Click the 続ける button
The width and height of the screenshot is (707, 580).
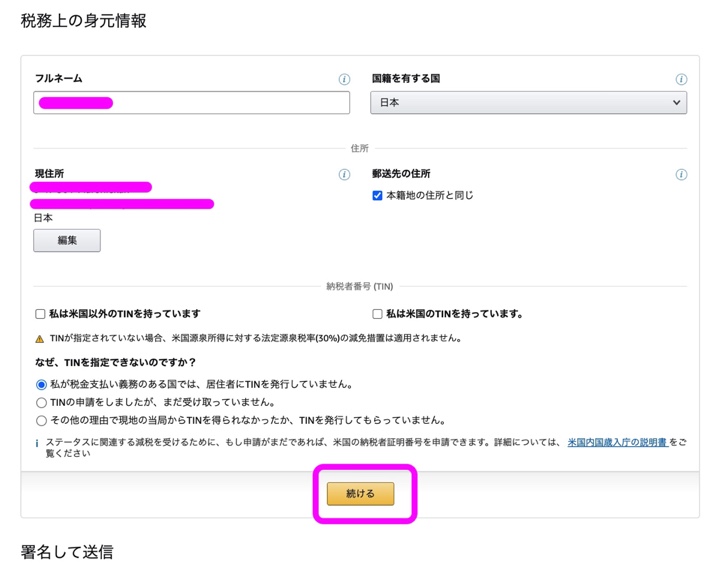(360, 494)
